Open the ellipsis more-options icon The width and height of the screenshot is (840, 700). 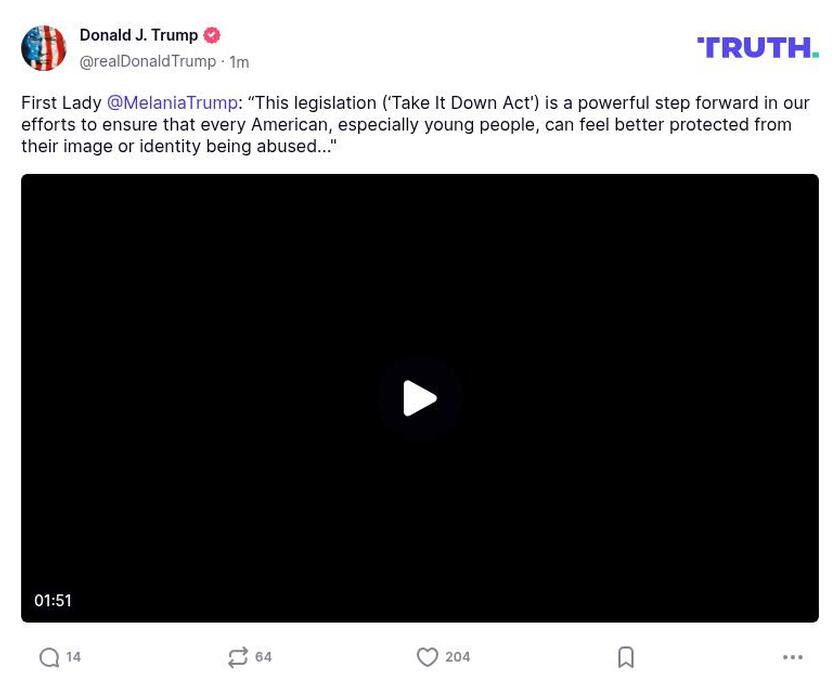793,657
